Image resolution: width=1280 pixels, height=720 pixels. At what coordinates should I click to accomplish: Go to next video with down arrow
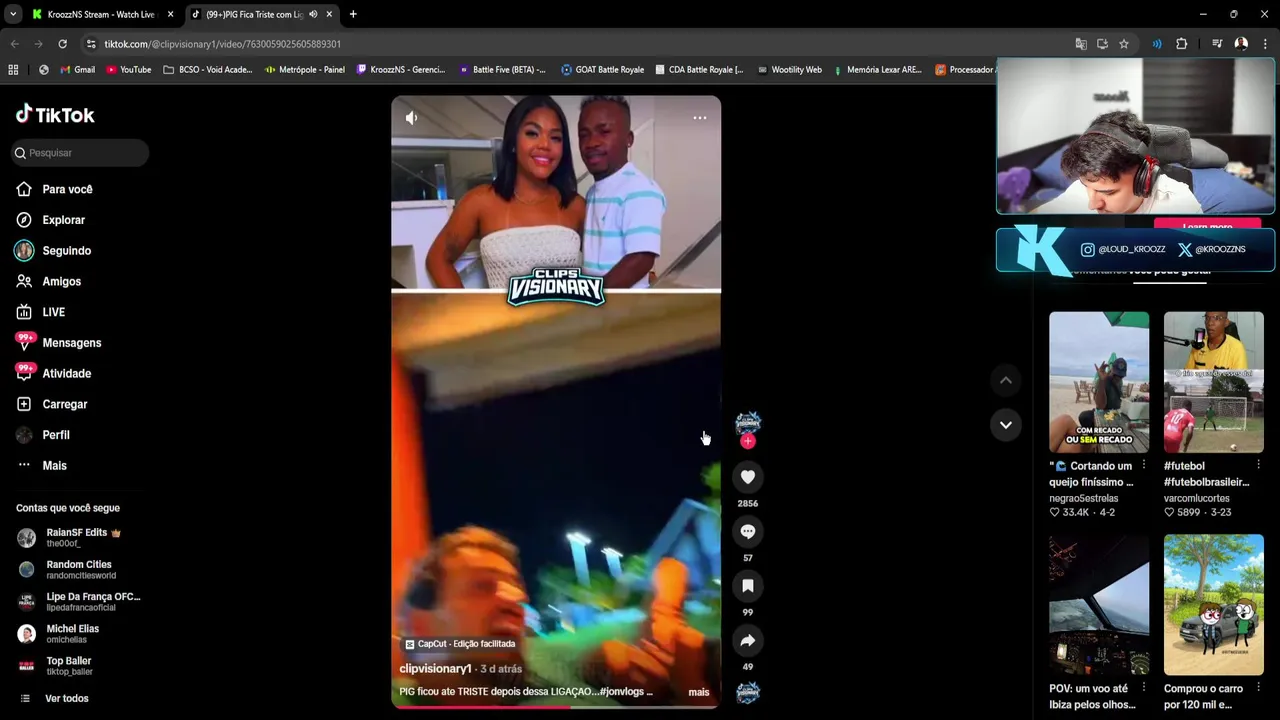click(x=1006, y=425)
